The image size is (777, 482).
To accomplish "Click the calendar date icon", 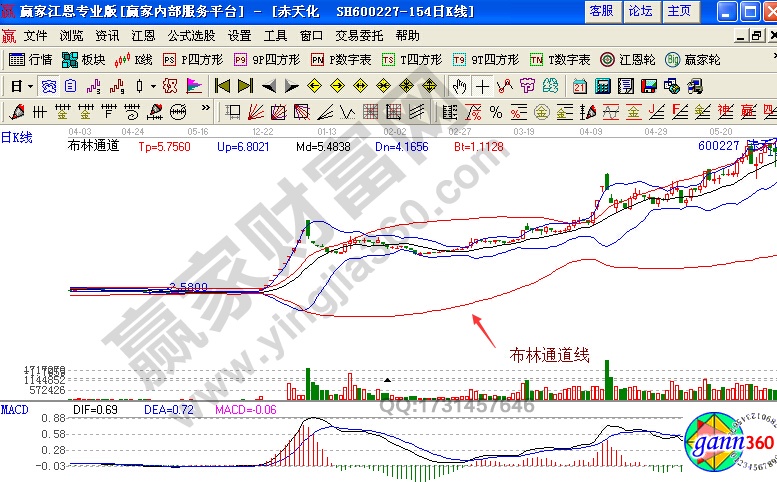I will 580,86.
